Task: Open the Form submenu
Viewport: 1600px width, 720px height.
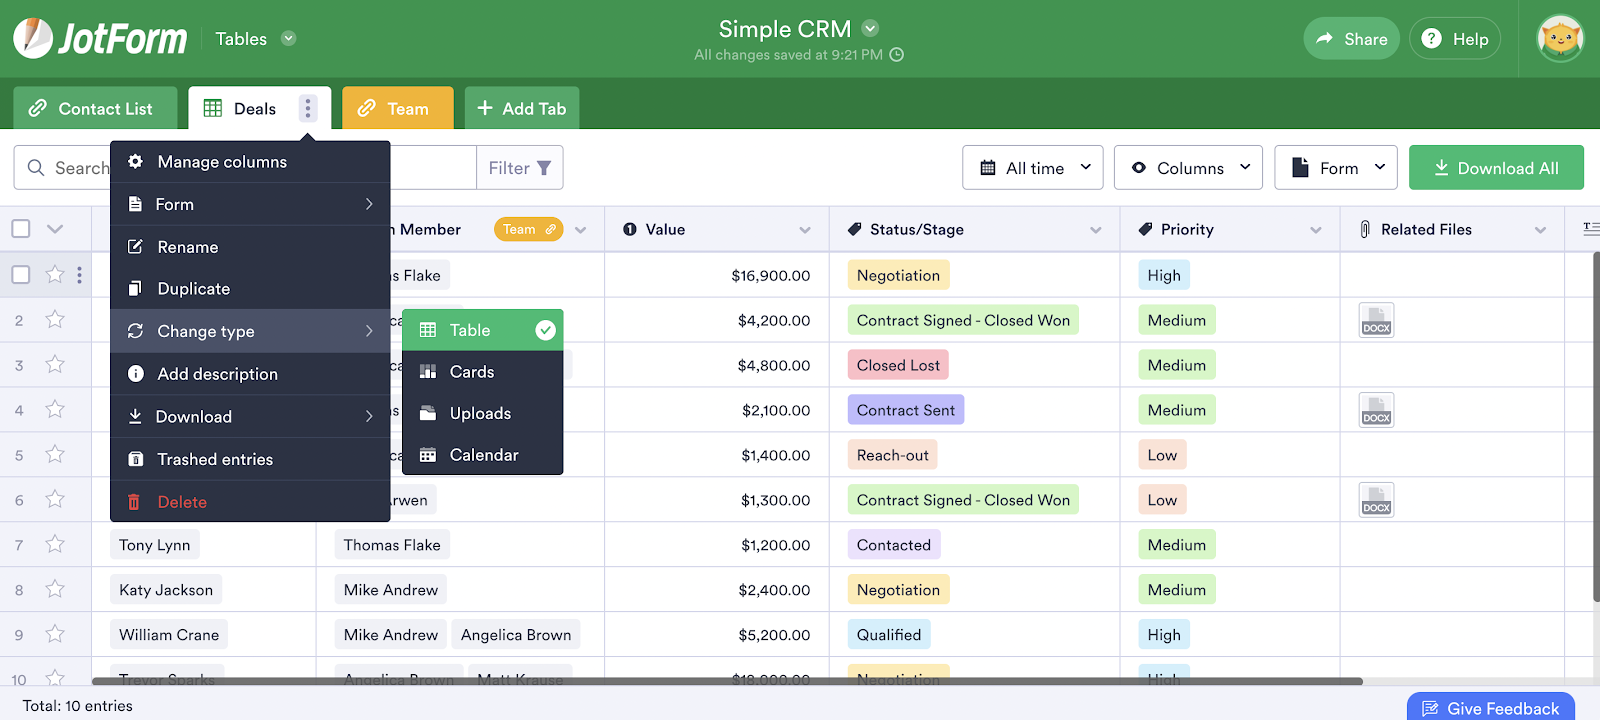Action: 250,204
